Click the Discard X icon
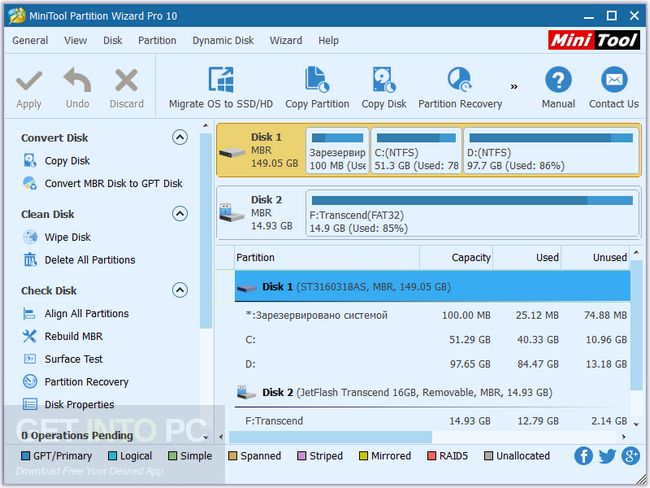 126,80
